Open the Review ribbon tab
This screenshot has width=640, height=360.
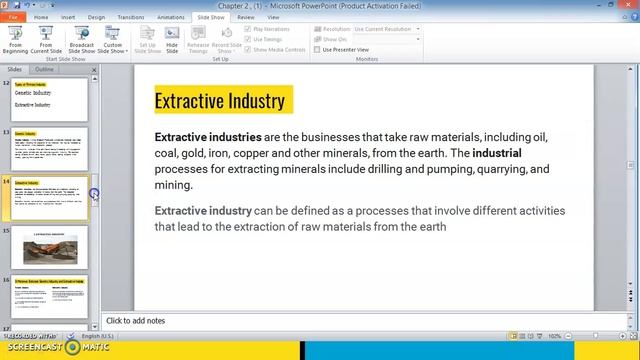coord(246,17)
